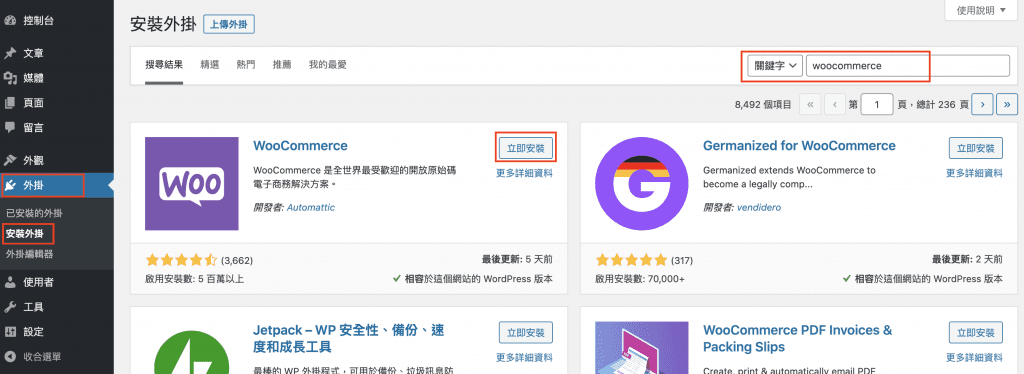
Task: Click the 外掛 plug icon in sidebar
Action: (x=11, y=186)
